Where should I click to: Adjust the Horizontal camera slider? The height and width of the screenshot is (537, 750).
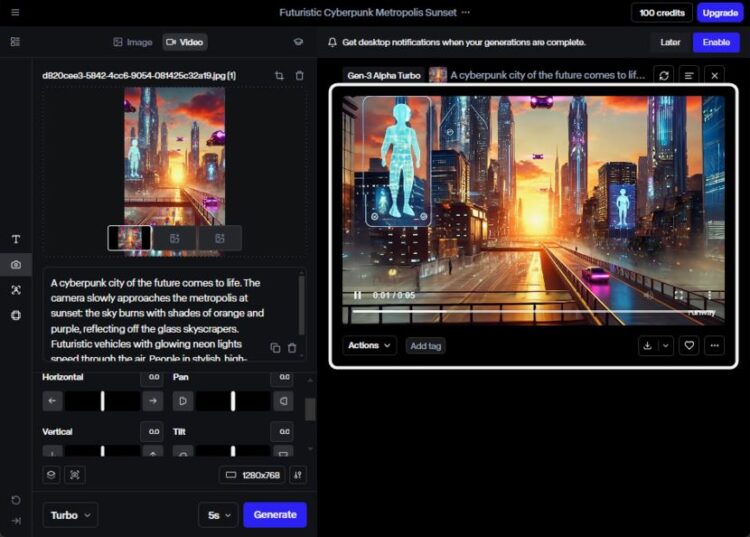click(103, 401)
